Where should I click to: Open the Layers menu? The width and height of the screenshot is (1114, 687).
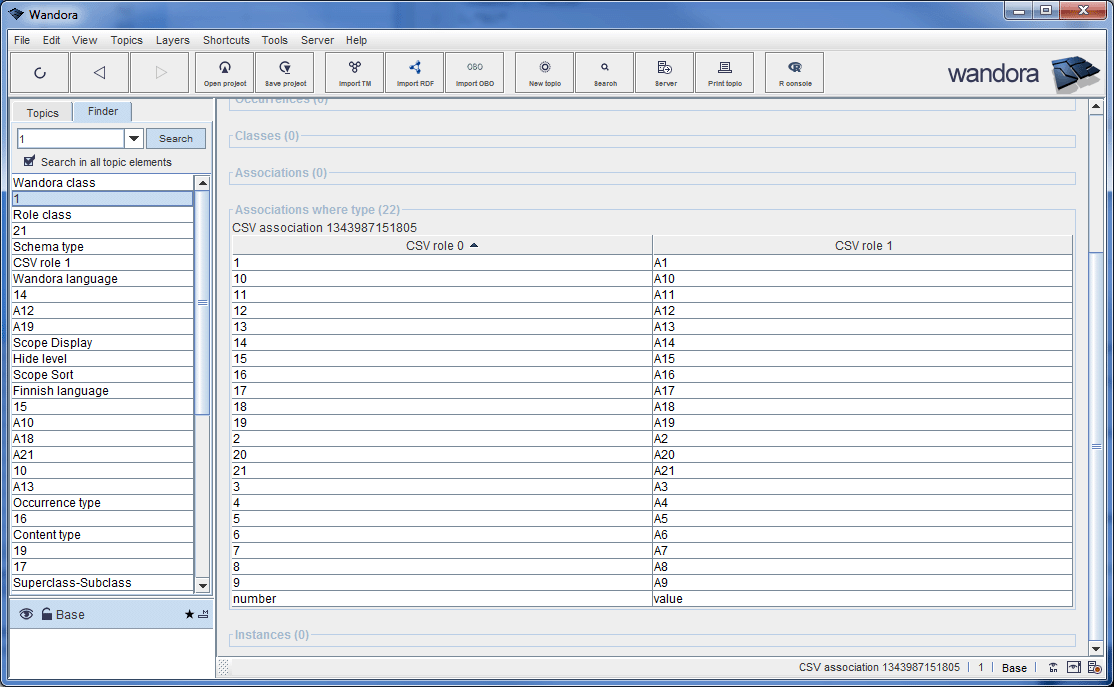point(172,40)
